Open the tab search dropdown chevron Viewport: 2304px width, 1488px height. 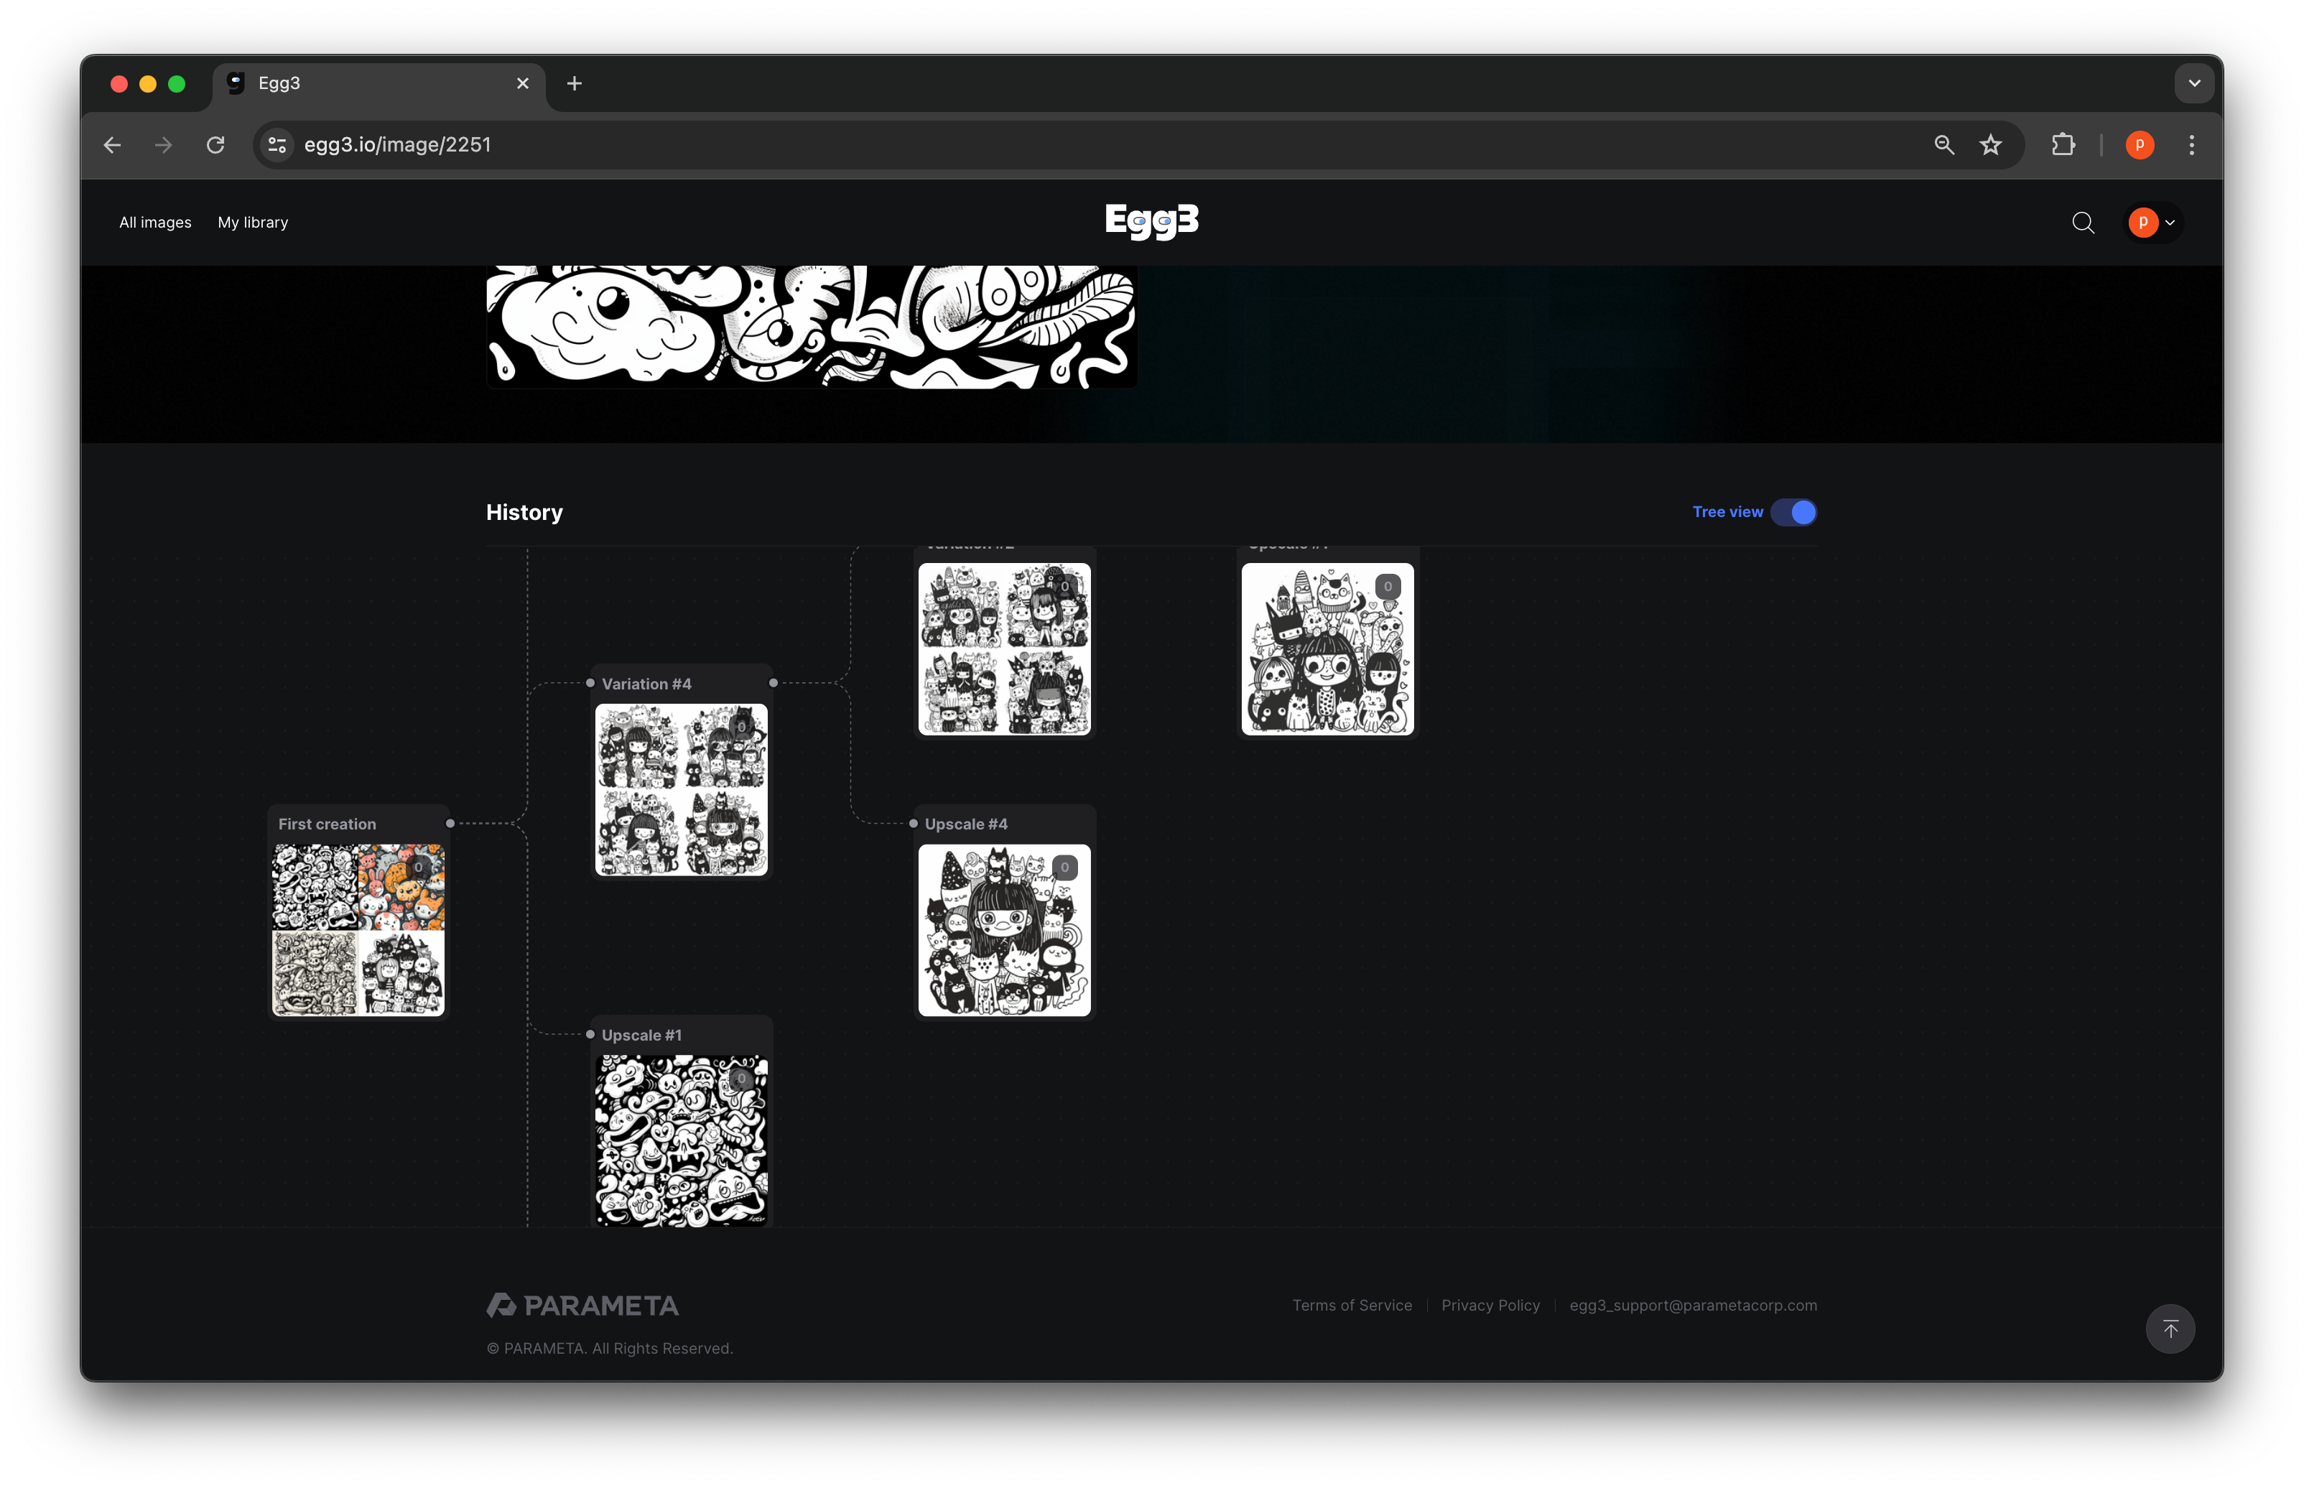[2194, 84]
